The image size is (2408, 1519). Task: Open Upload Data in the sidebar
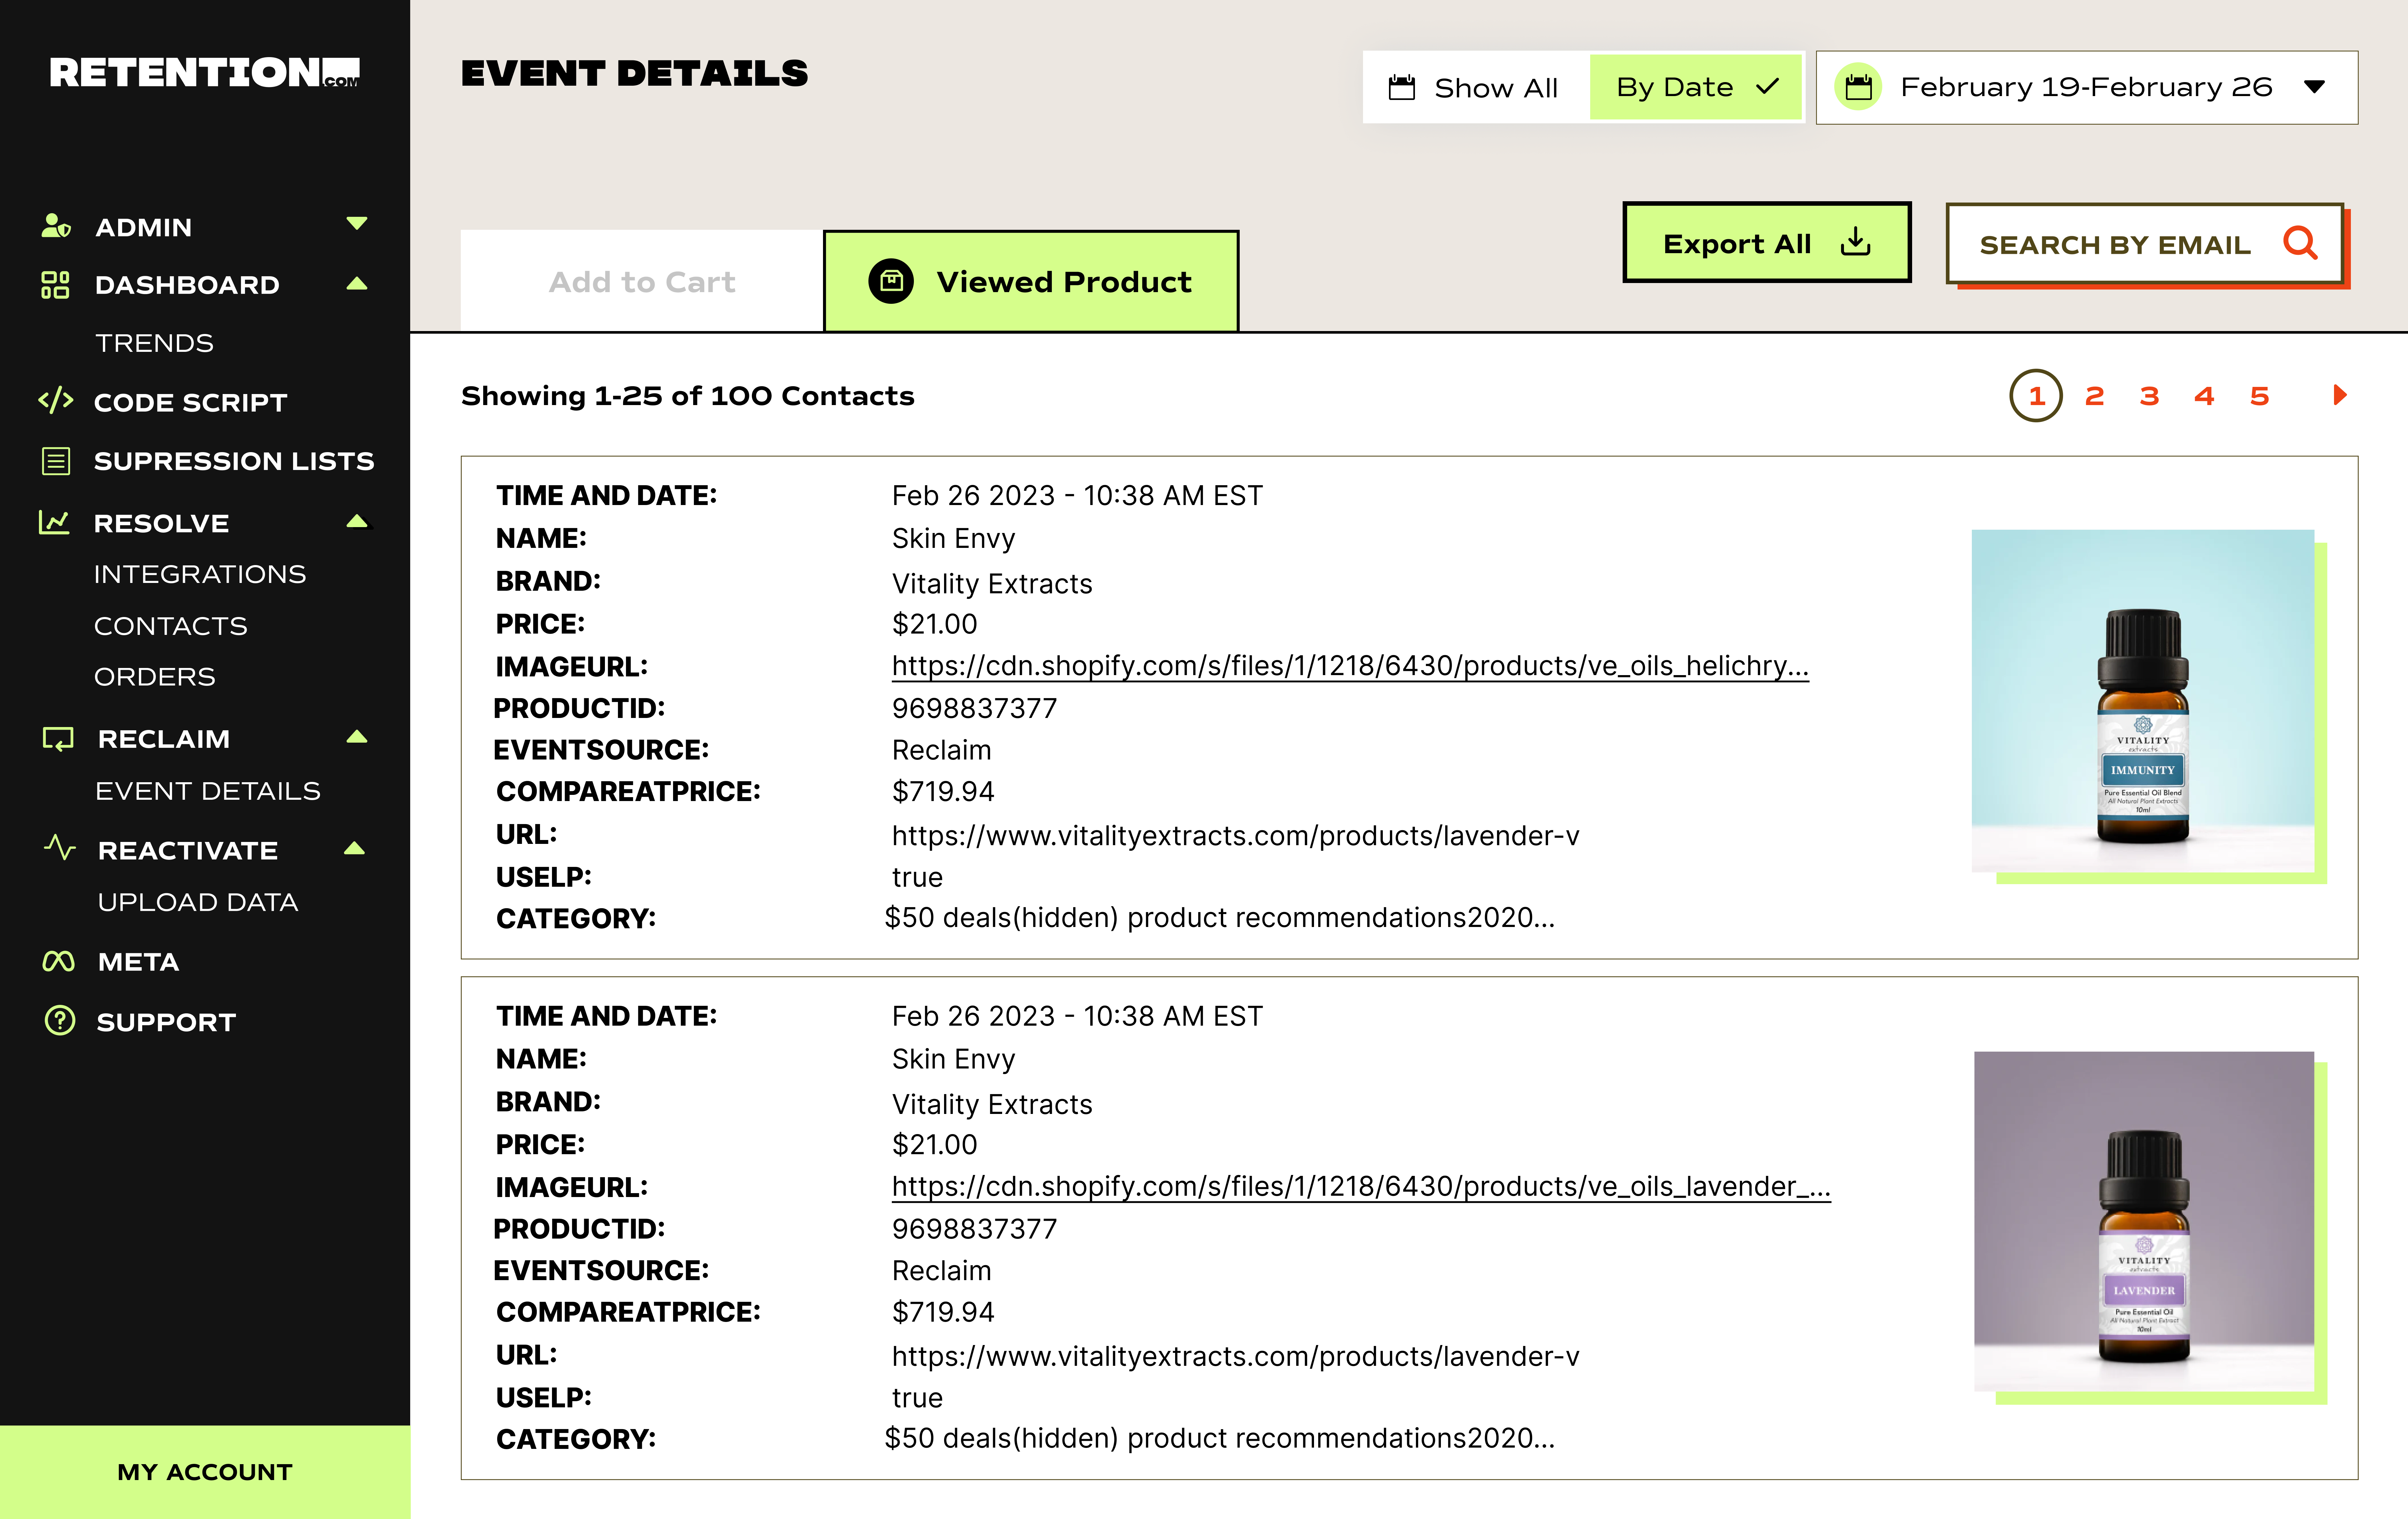(198, 902)
